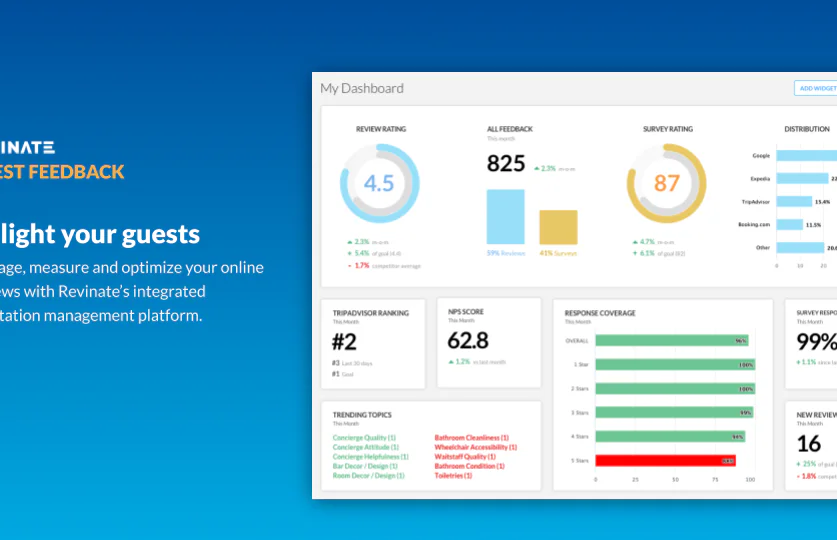
Task: Select the Google bar in Distribution chart
Action: pos(807,155)
